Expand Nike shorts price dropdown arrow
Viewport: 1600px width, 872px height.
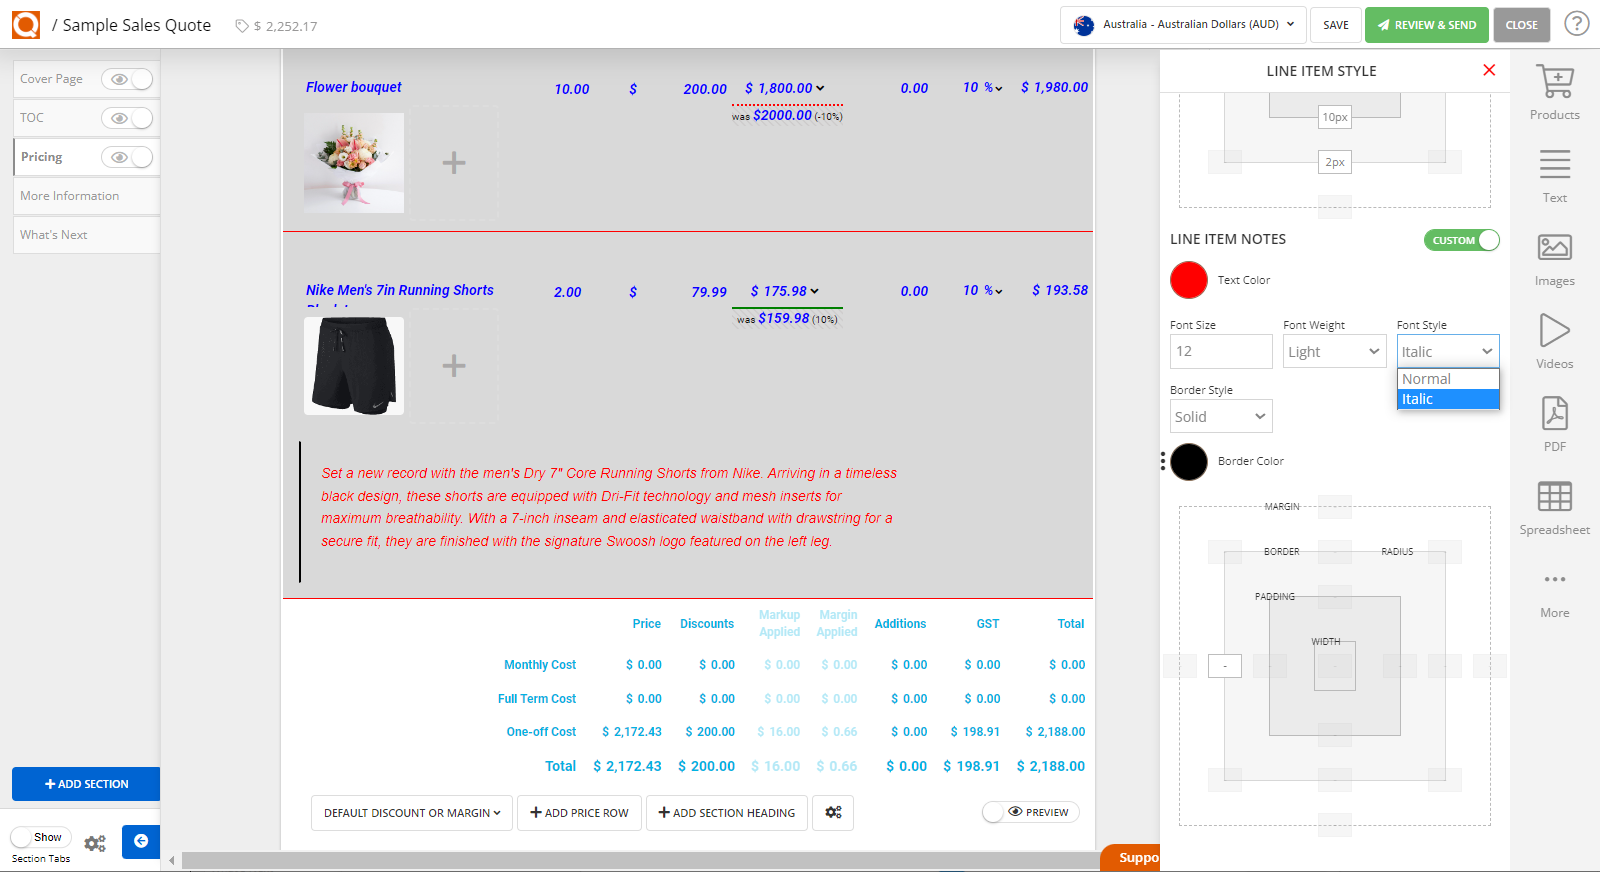tap(814, 291)
